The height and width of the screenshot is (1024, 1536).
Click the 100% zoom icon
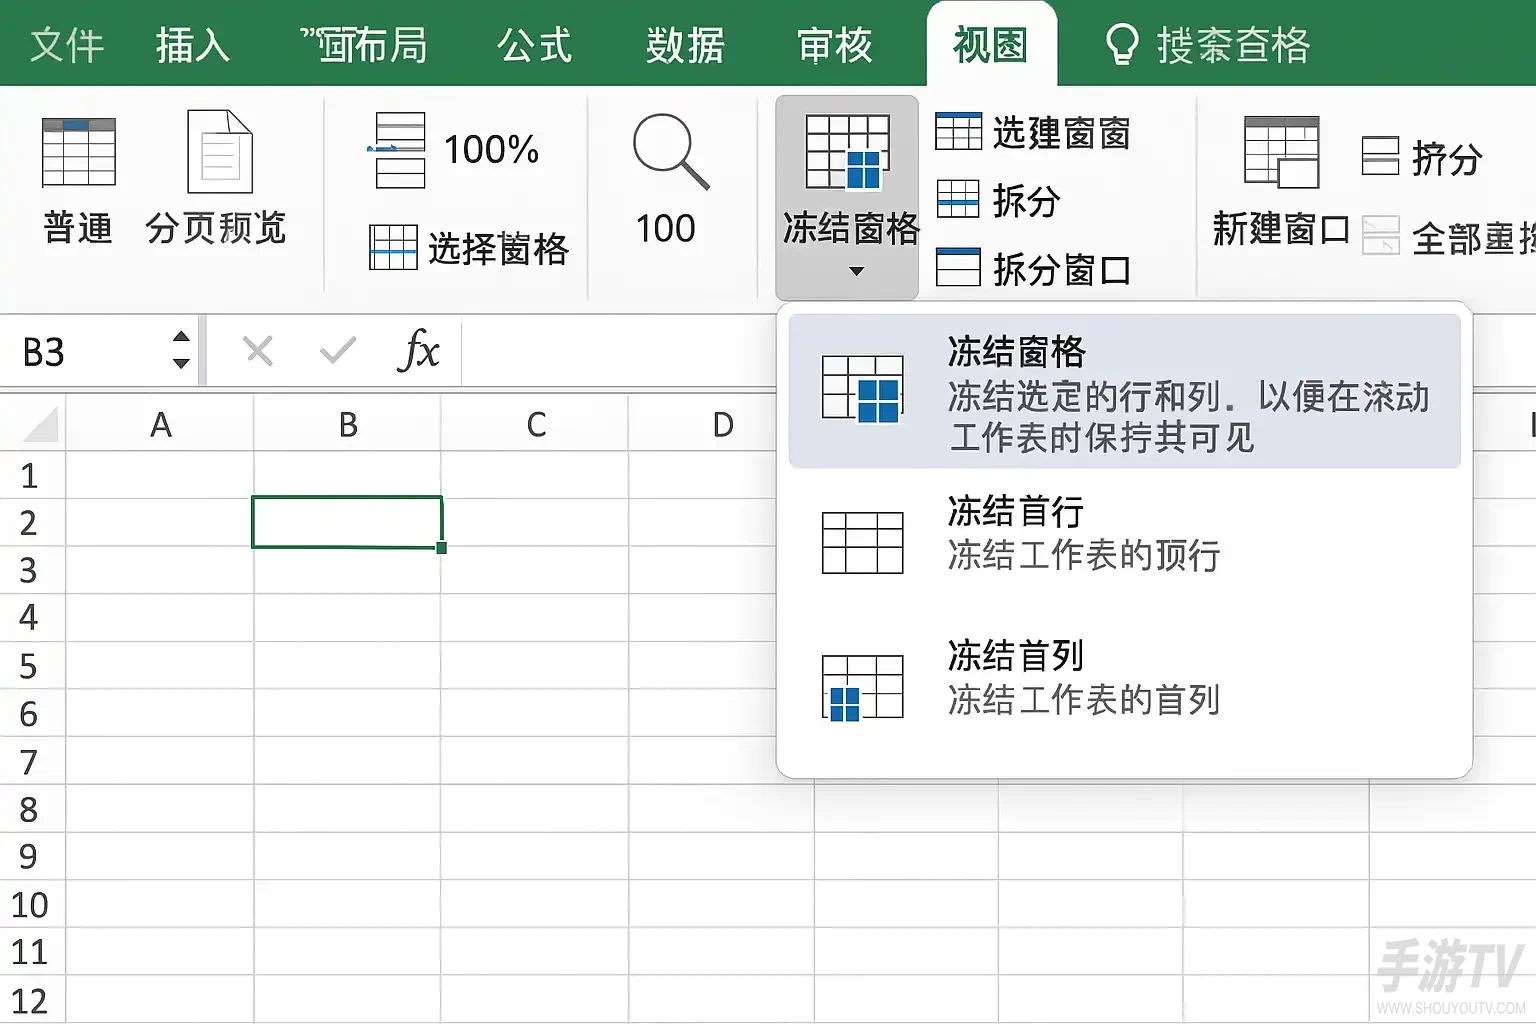[x=400, y=150]
